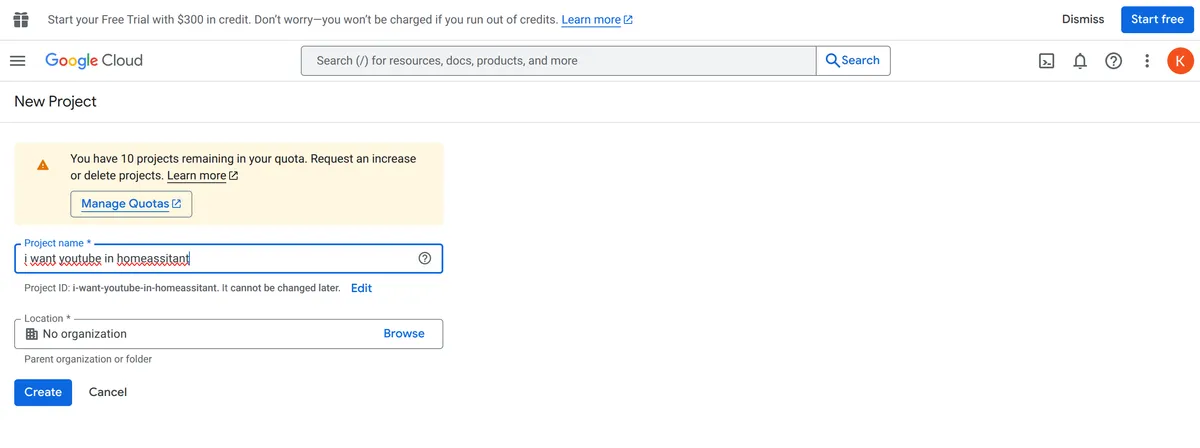Browse for a location
Screen dimensions: 1200x448
click(404, 334)
